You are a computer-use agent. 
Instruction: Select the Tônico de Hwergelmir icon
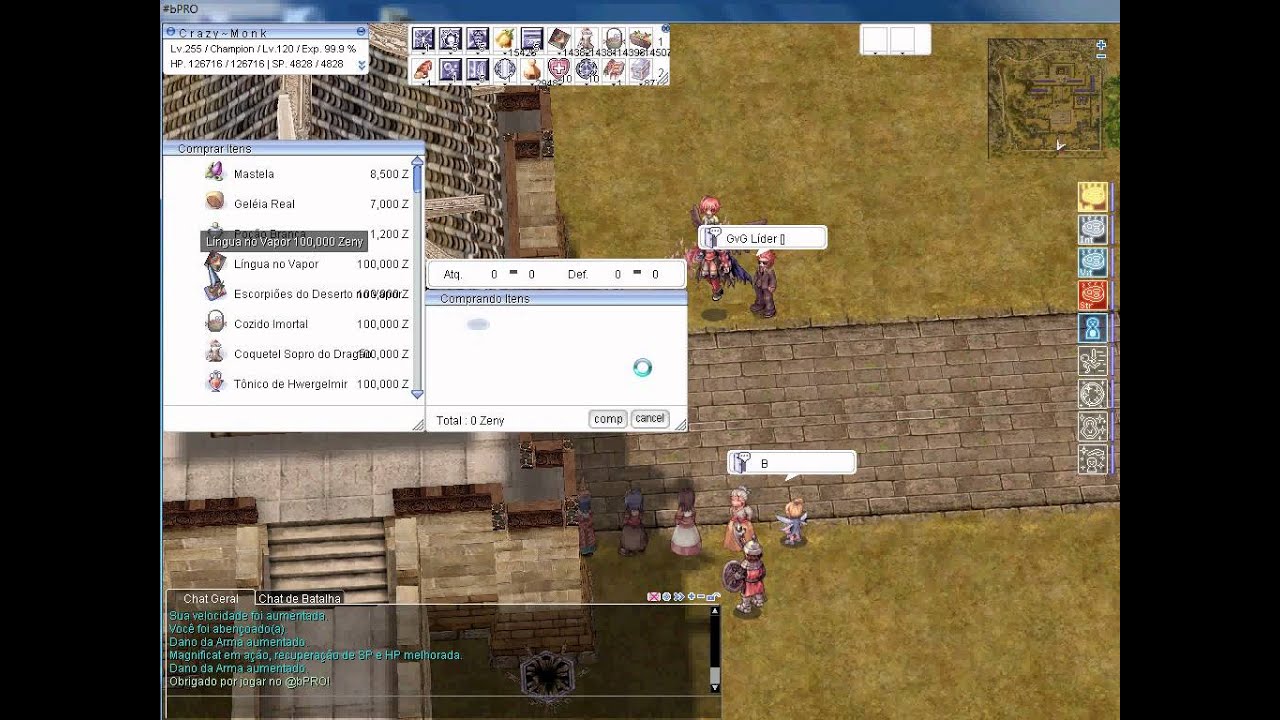click(214, 382)
